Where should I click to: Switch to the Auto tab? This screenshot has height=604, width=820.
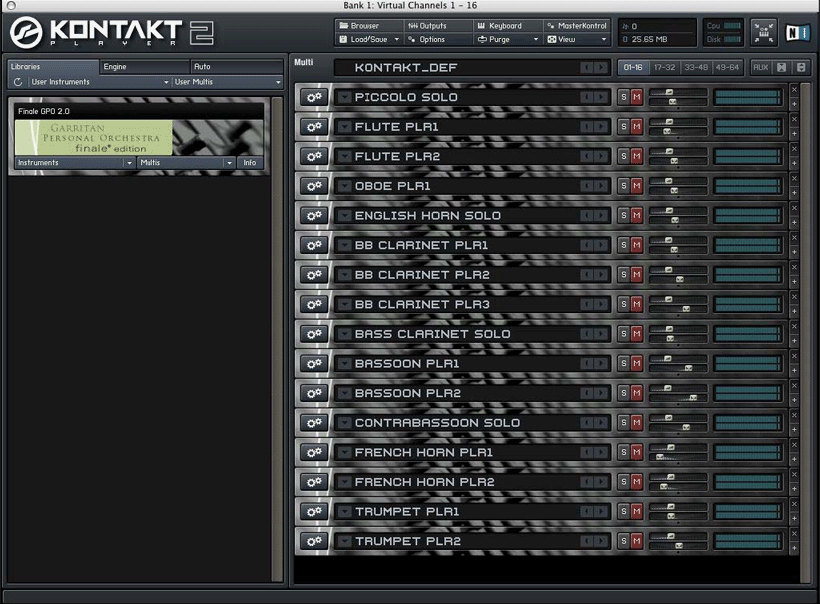(x=236, y=67)
